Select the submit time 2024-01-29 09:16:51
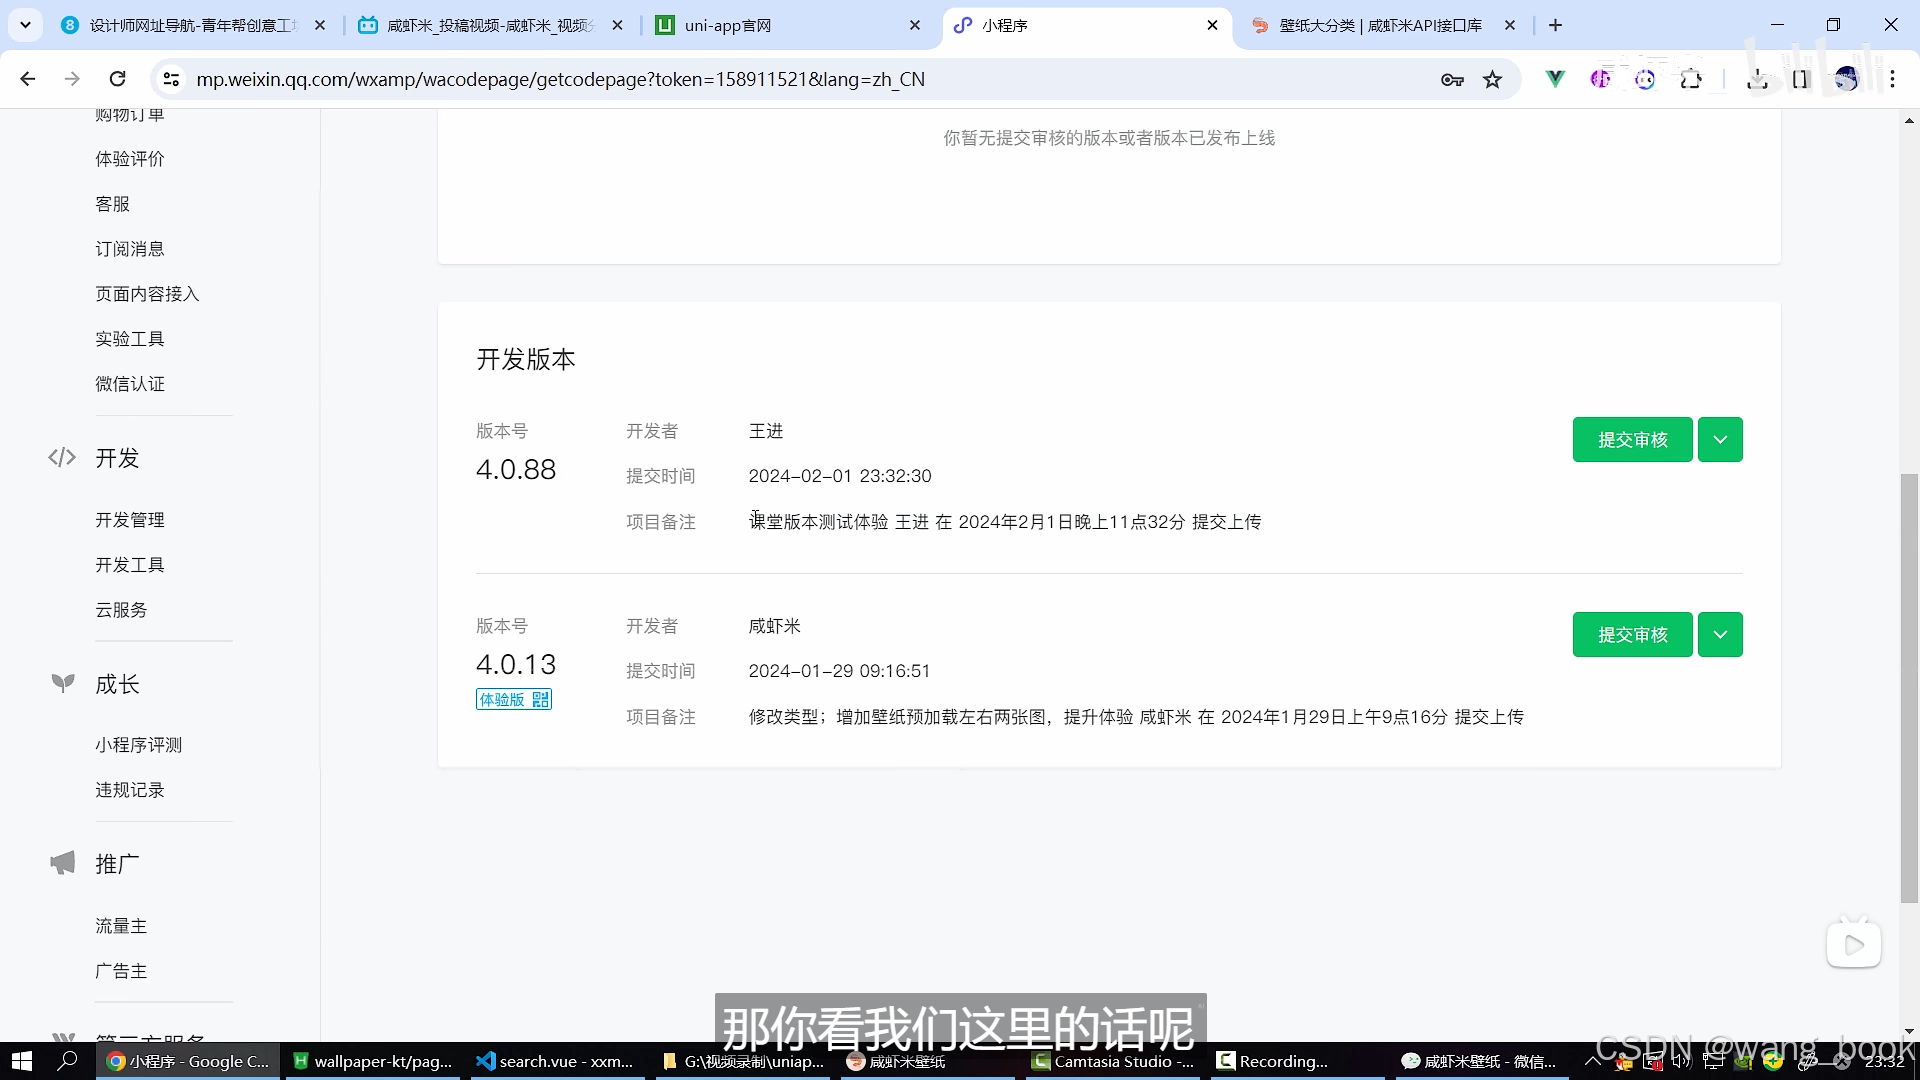 (839, 671)
